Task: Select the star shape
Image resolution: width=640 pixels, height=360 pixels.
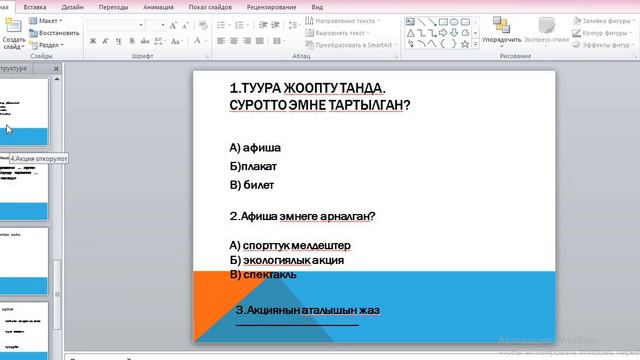Action: click(465, 44)
